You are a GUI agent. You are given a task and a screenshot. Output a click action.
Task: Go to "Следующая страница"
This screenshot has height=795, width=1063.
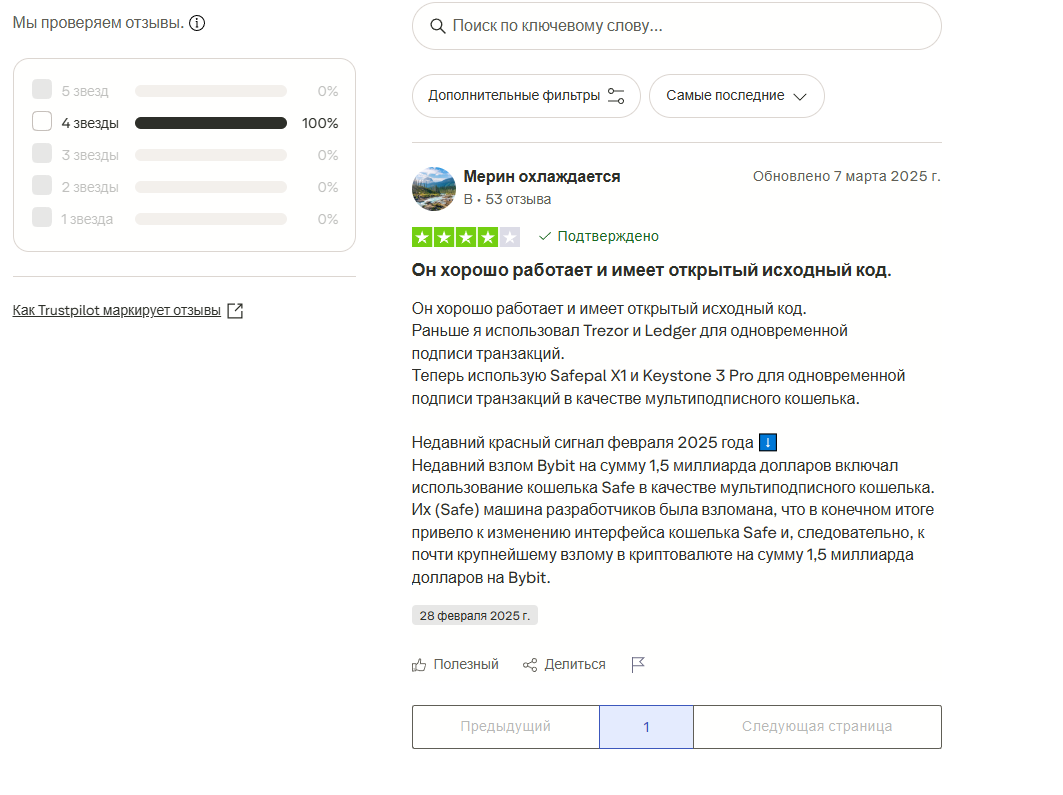click(817, 727)
